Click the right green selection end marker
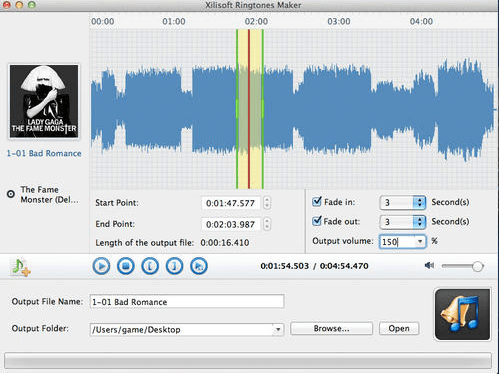This screenshot has width=499, height=374. tap(263, 109)
